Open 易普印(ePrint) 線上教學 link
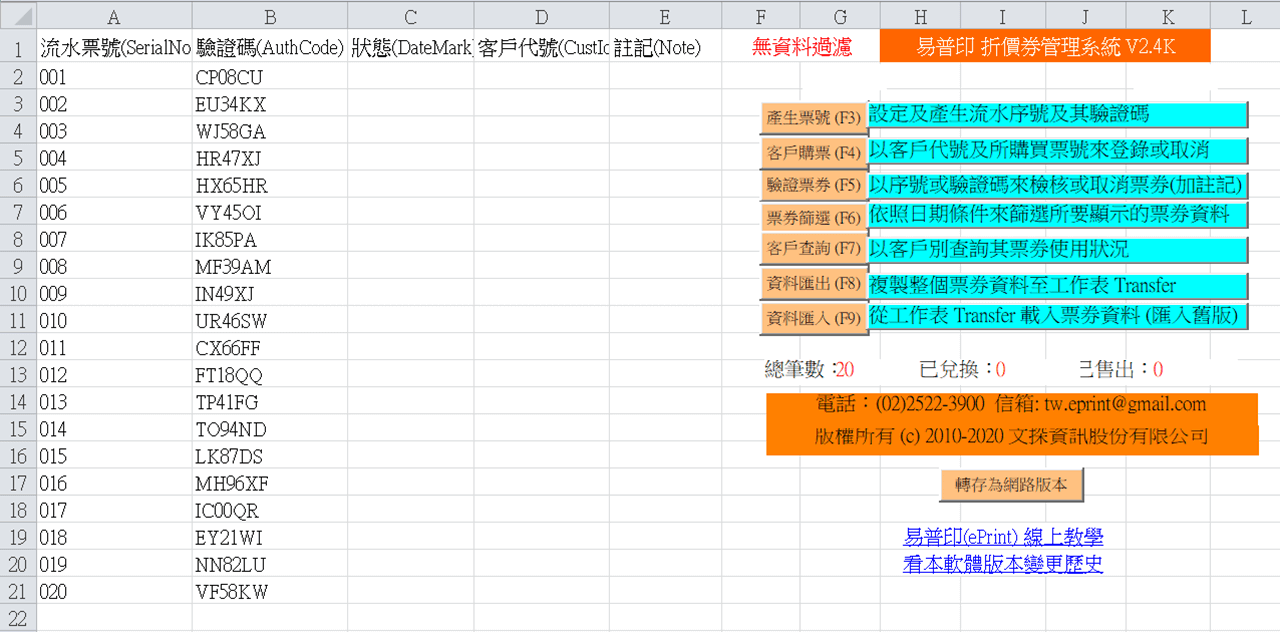Image resolution: width=1280 pixels, height=632 pixels. point(1002,538)
